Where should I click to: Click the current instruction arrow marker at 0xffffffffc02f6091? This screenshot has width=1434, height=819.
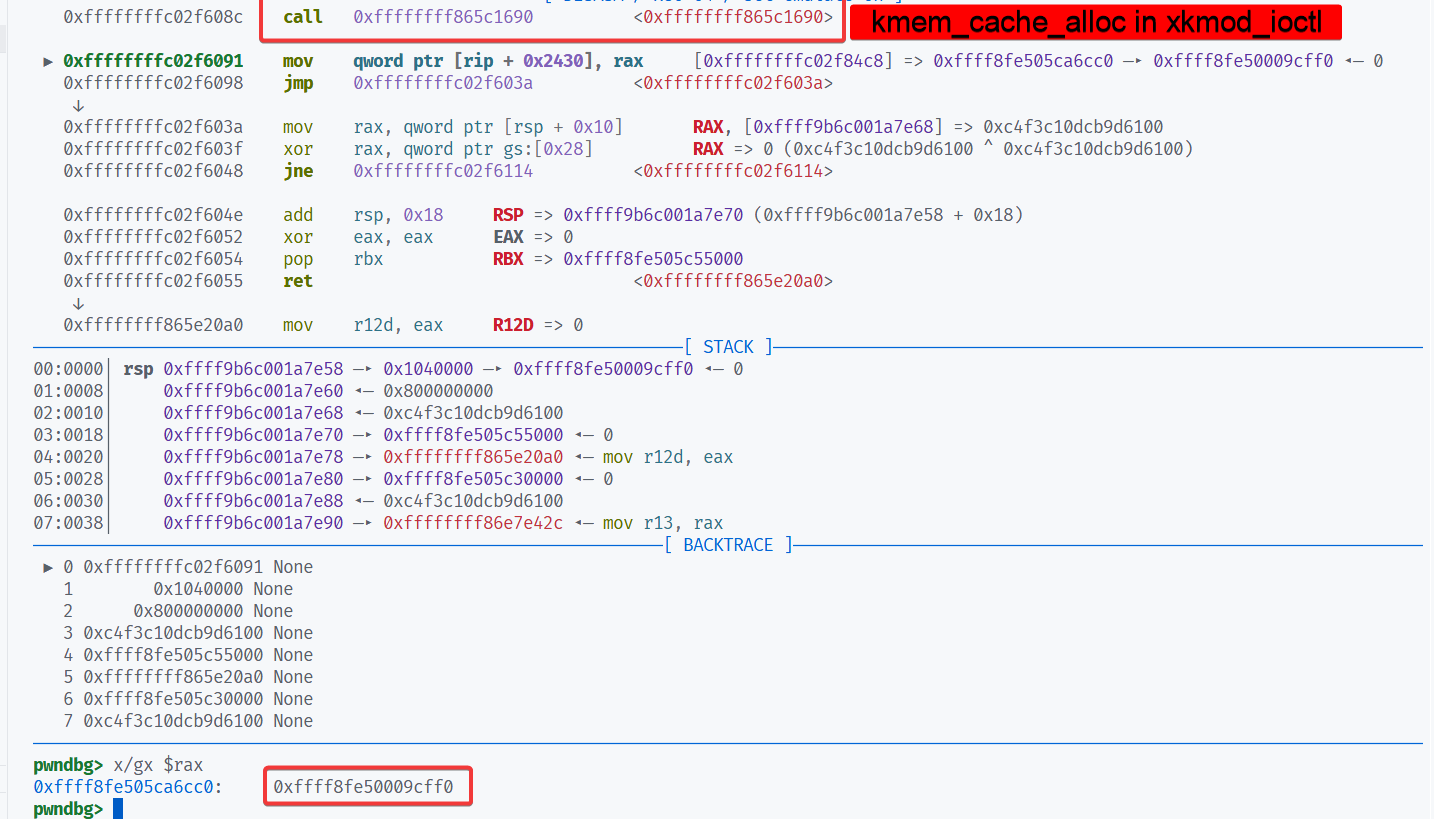48,62
